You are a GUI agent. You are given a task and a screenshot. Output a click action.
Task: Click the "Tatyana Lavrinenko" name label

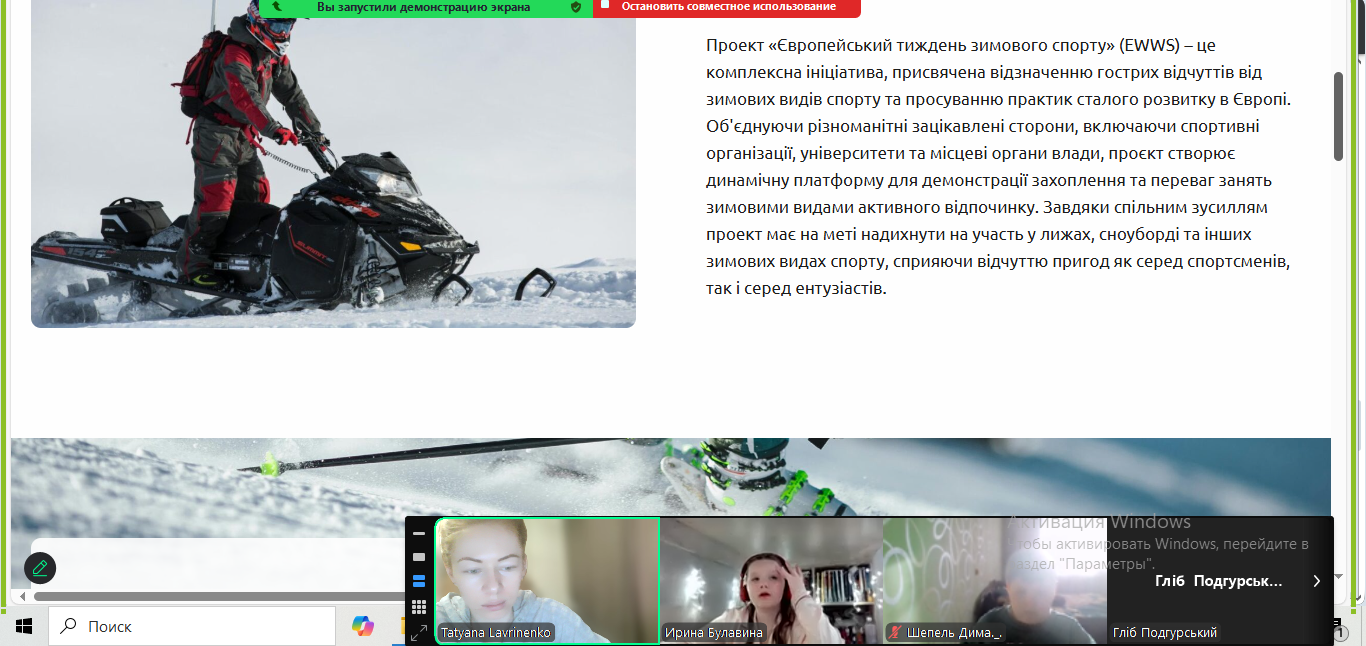click(495, 633)
